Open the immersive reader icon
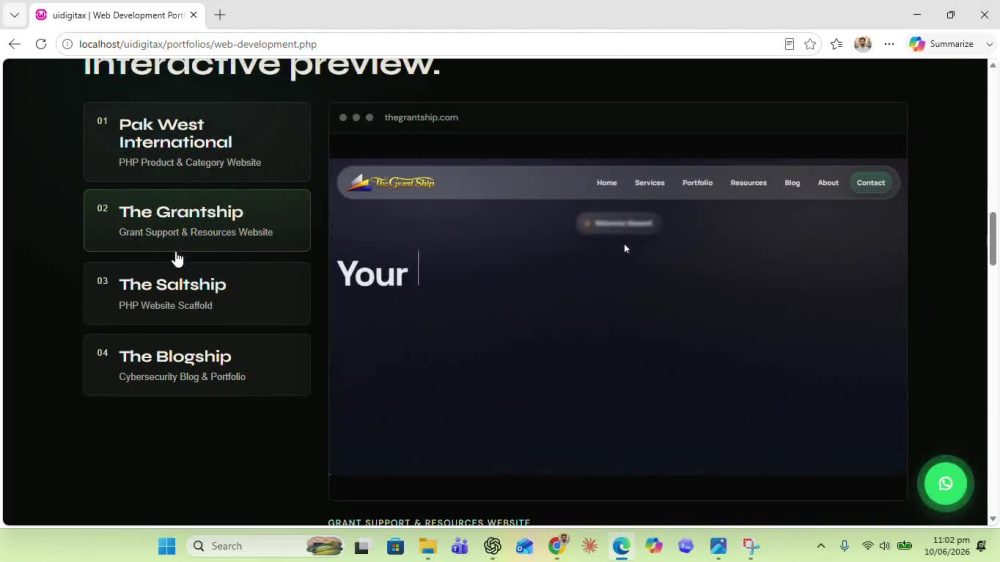 pos(789,44)
